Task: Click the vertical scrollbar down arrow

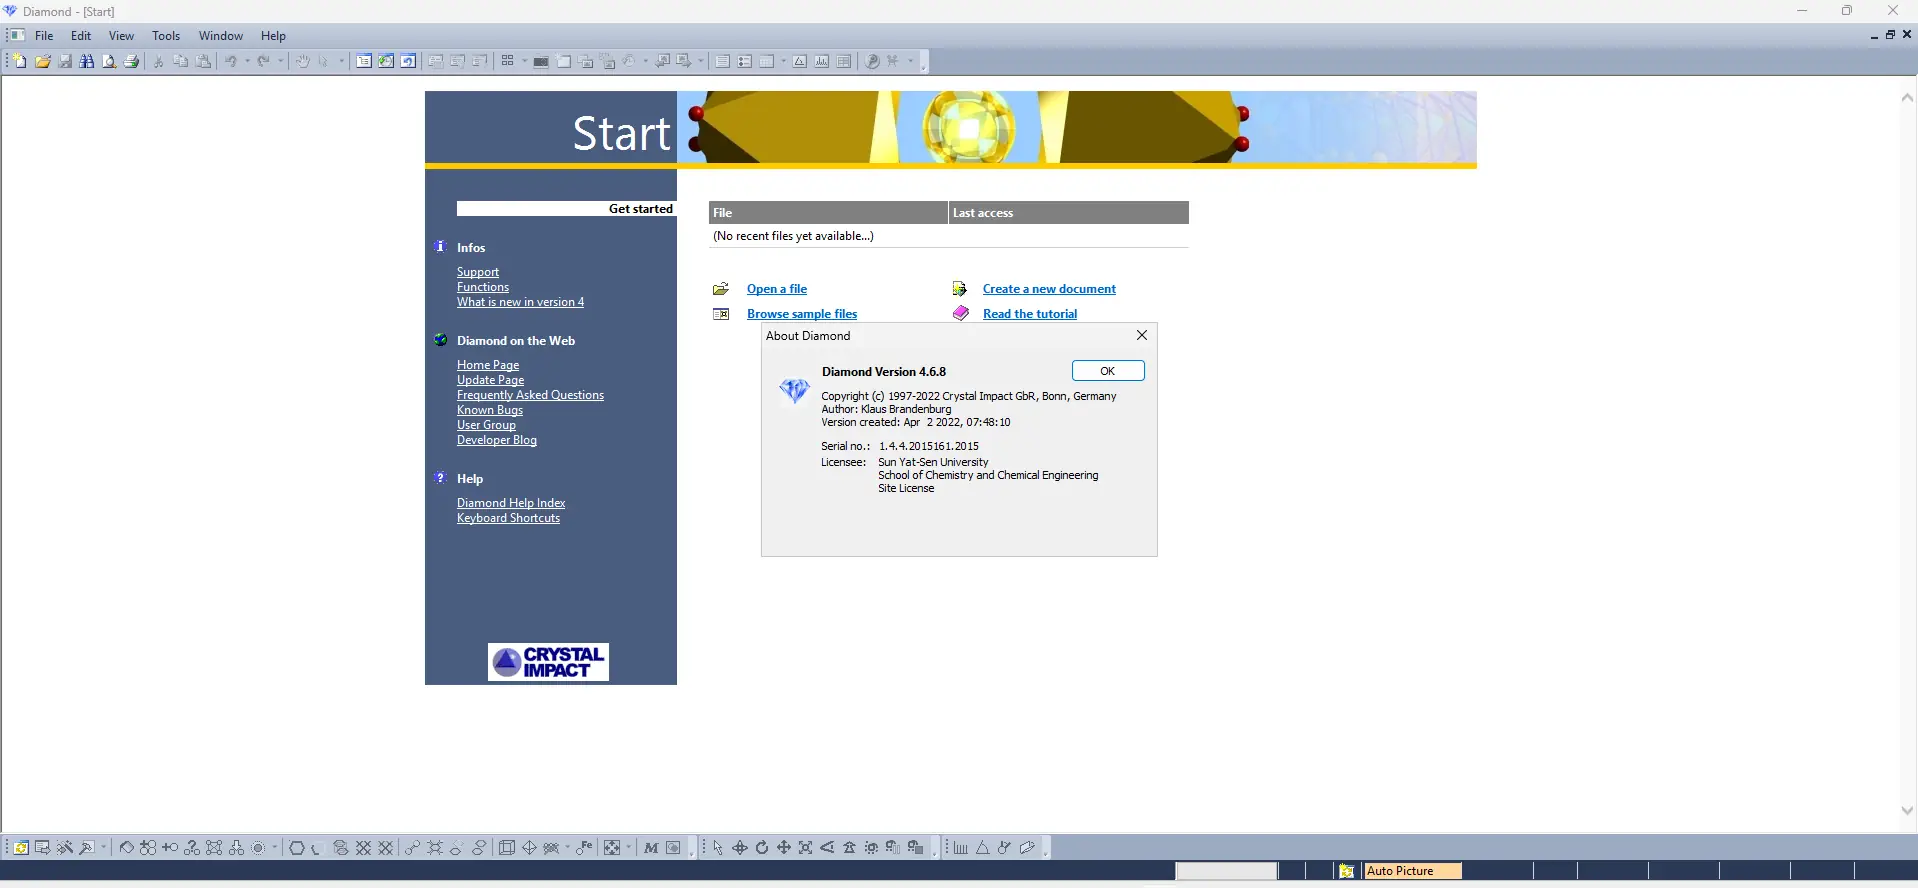Action: pyautogui.click(x=1907, y=810)
